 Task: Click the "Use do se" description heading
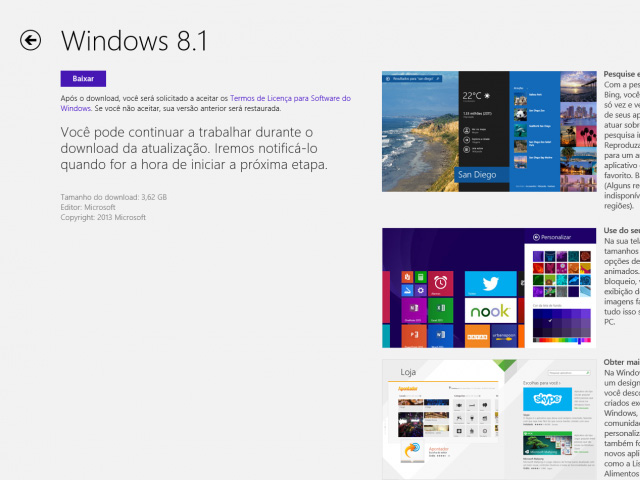621,231
